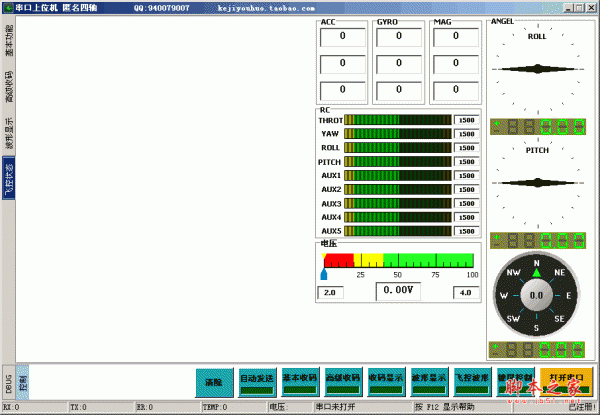Click the compass digital LED readout
Image resolution: width=600 pixels, height=415 pixels.
pos(537,350)
